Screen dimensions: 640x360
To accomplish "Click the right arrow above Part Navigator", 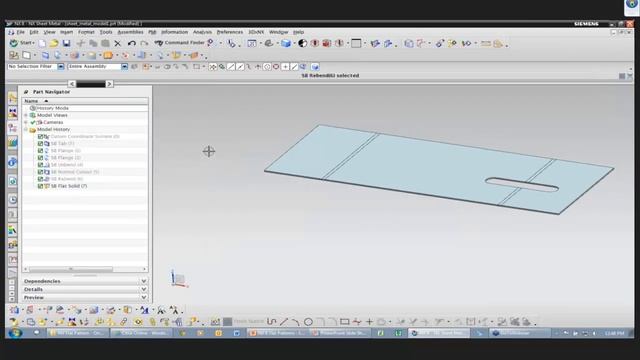I will (109, 84).
